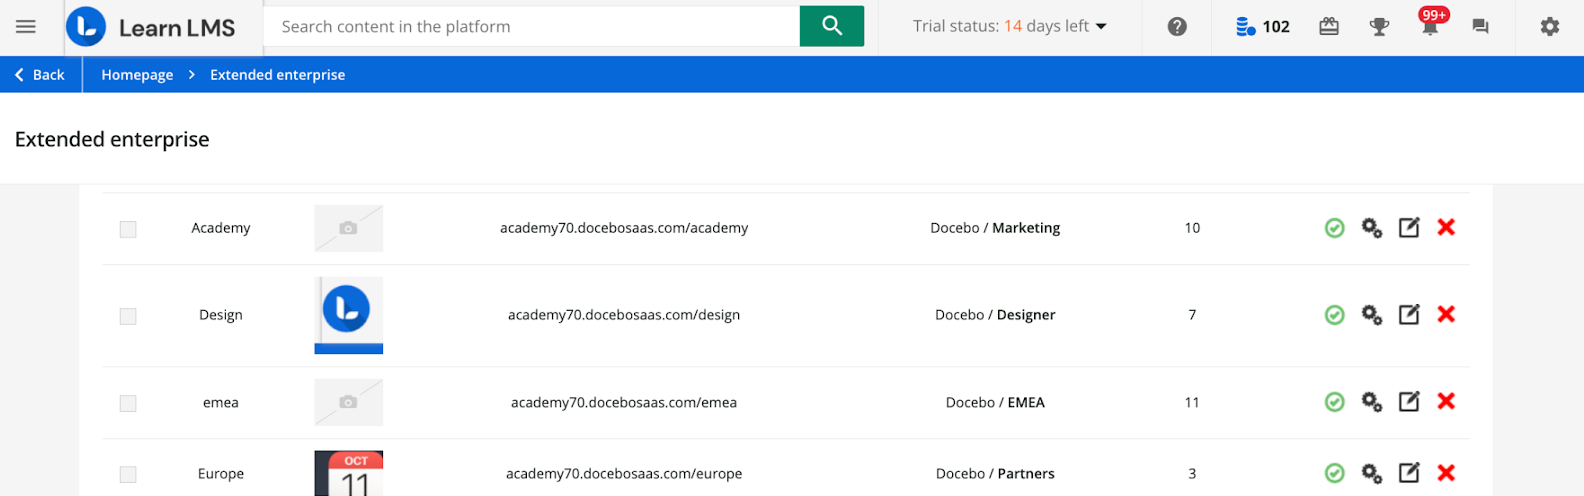Click the green search button
Viewport: 1584px width, 496px height.
832,26
